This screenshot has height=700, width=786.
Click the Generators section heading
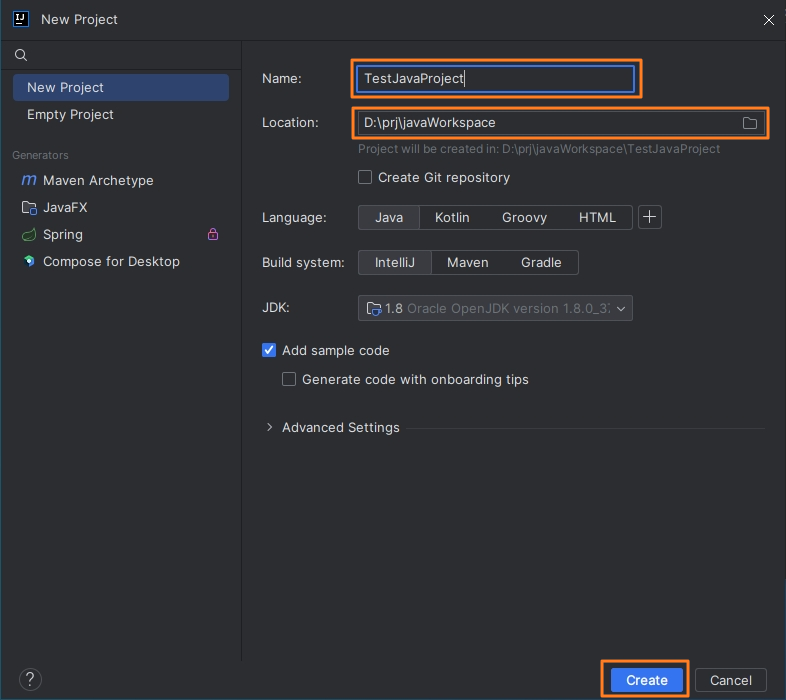point(40,155)
